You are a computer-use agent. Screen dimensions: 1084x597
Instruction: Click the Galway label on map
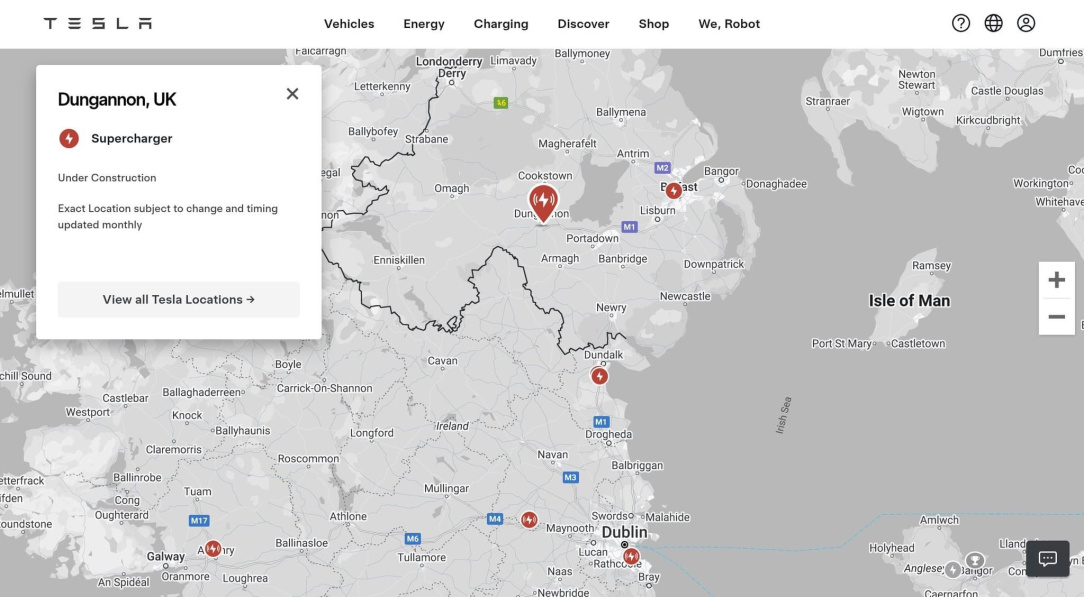(x=166, y=556)
